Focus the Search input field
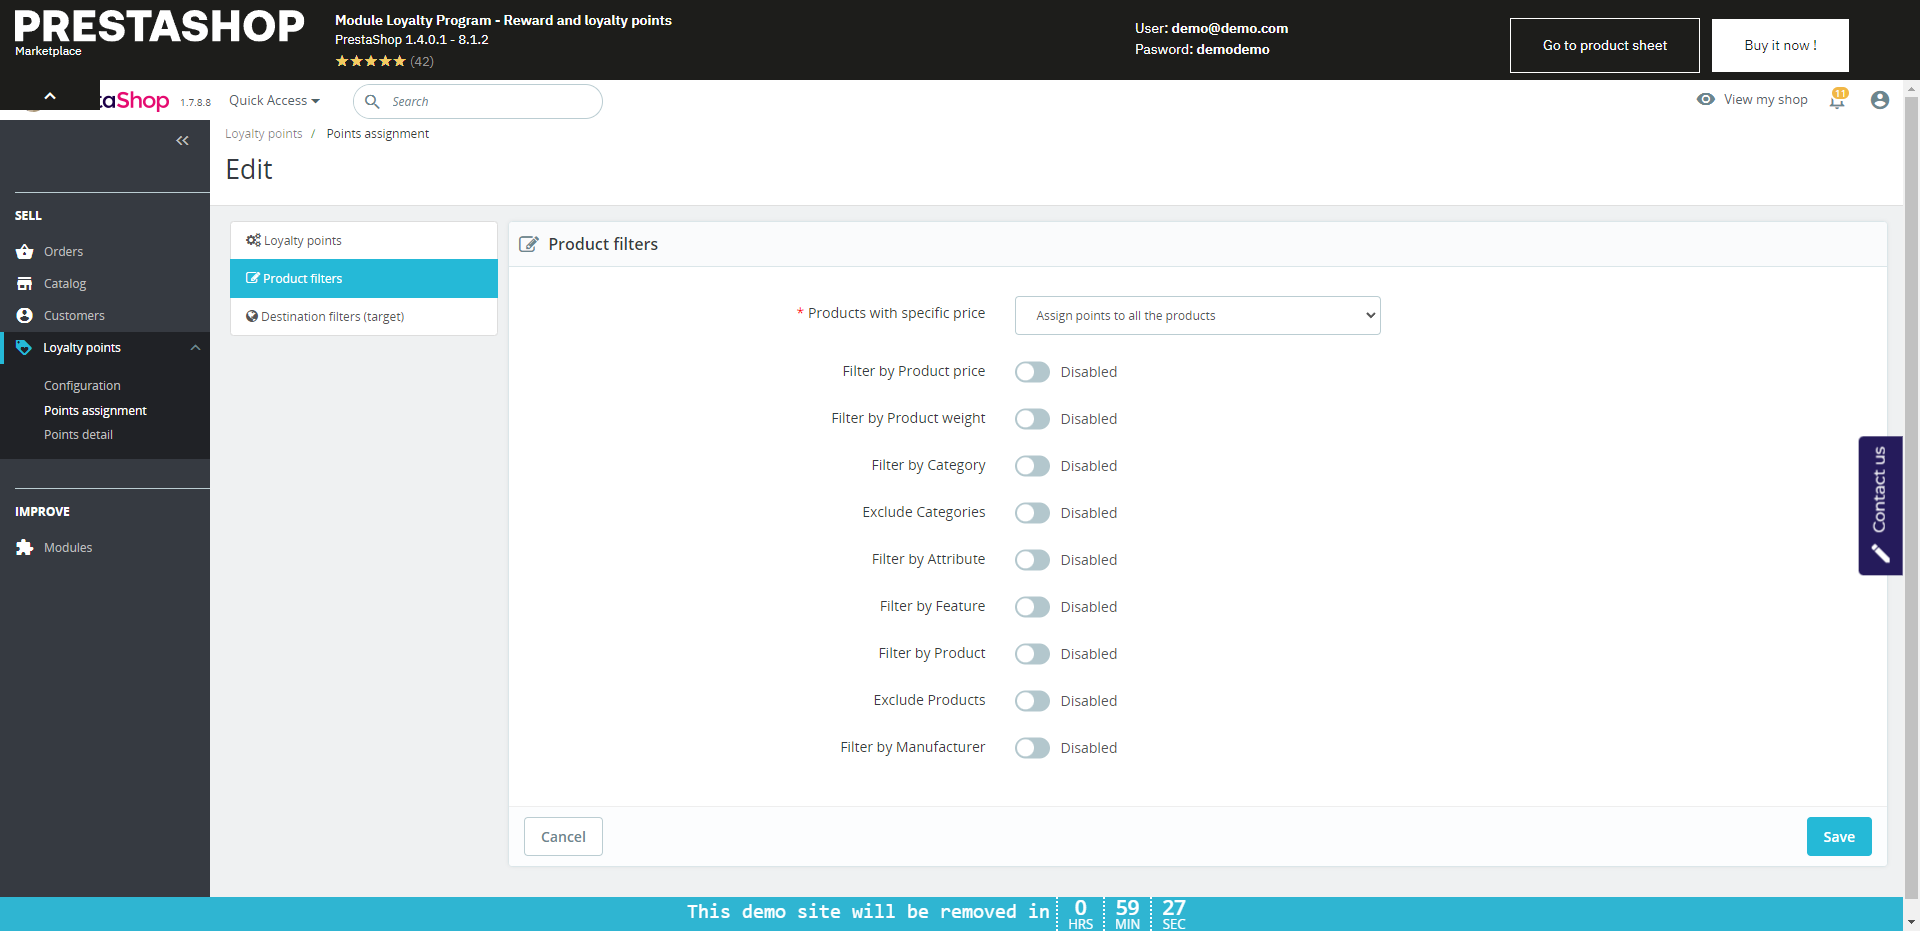Image resolution: width=1920 pixels, height=931 pixels. pos(478,102)
